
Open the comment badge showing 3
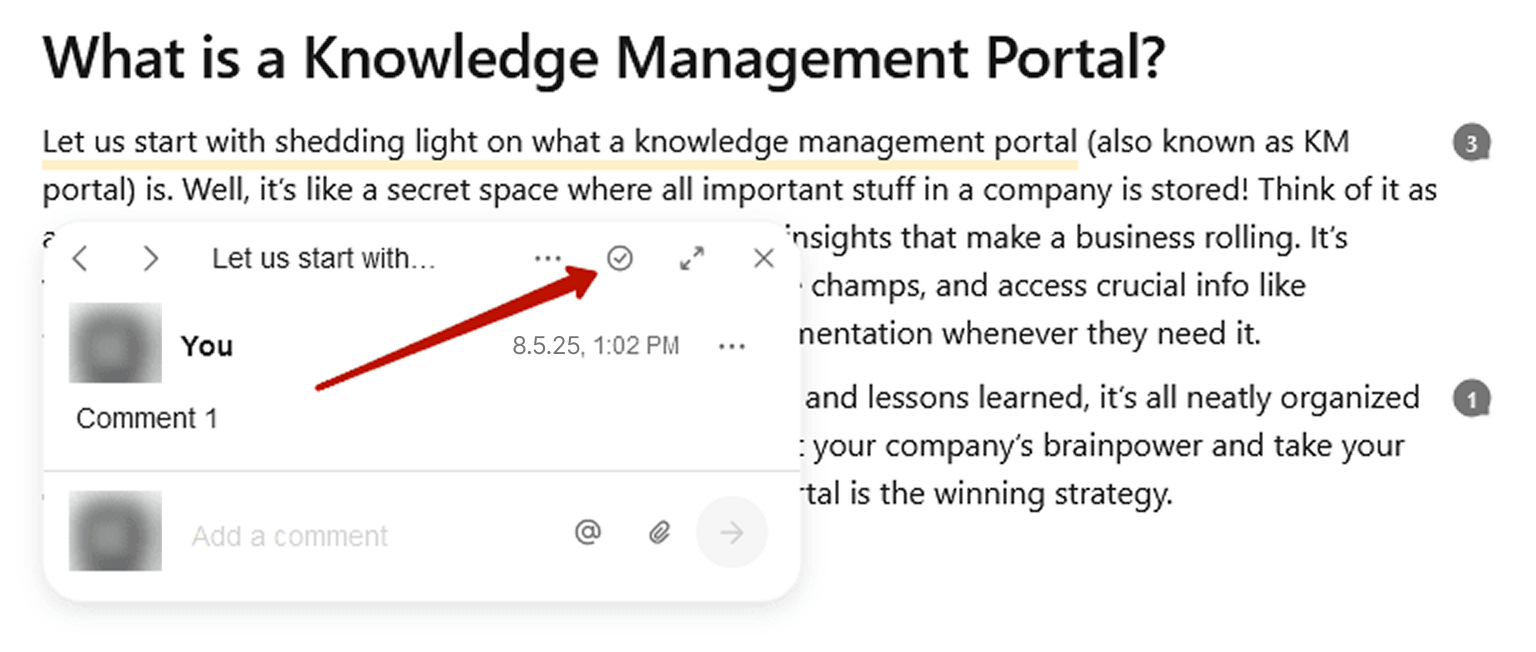pyautogui.click(x=1471, y=144)
